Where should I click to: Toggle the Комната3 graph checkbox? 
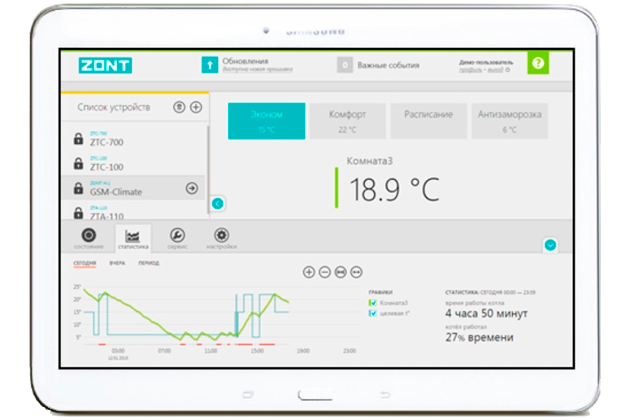(373, 302)
